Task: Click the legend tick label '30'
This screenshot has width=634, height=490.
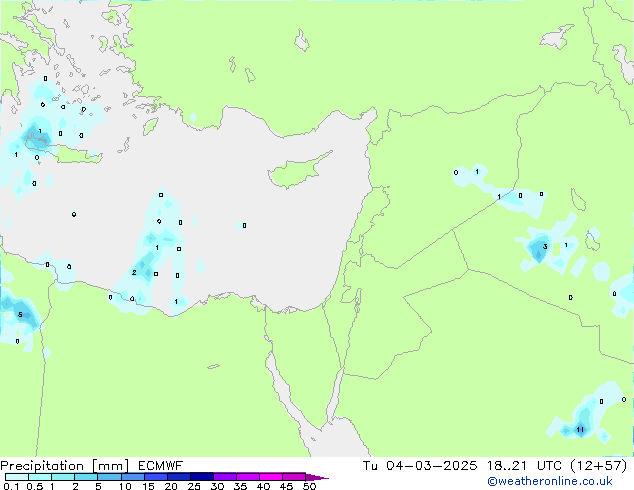Action: 217,486
